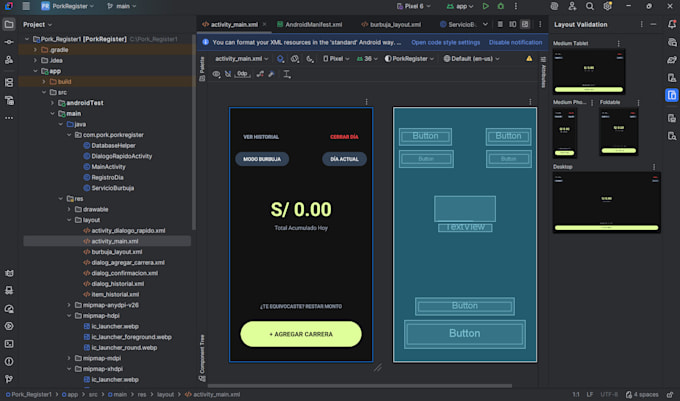Viewport: 680px width, 401px height.
Task: Click the Debug app bug icon
Action: pyautogui.click(x=501, y=6)
